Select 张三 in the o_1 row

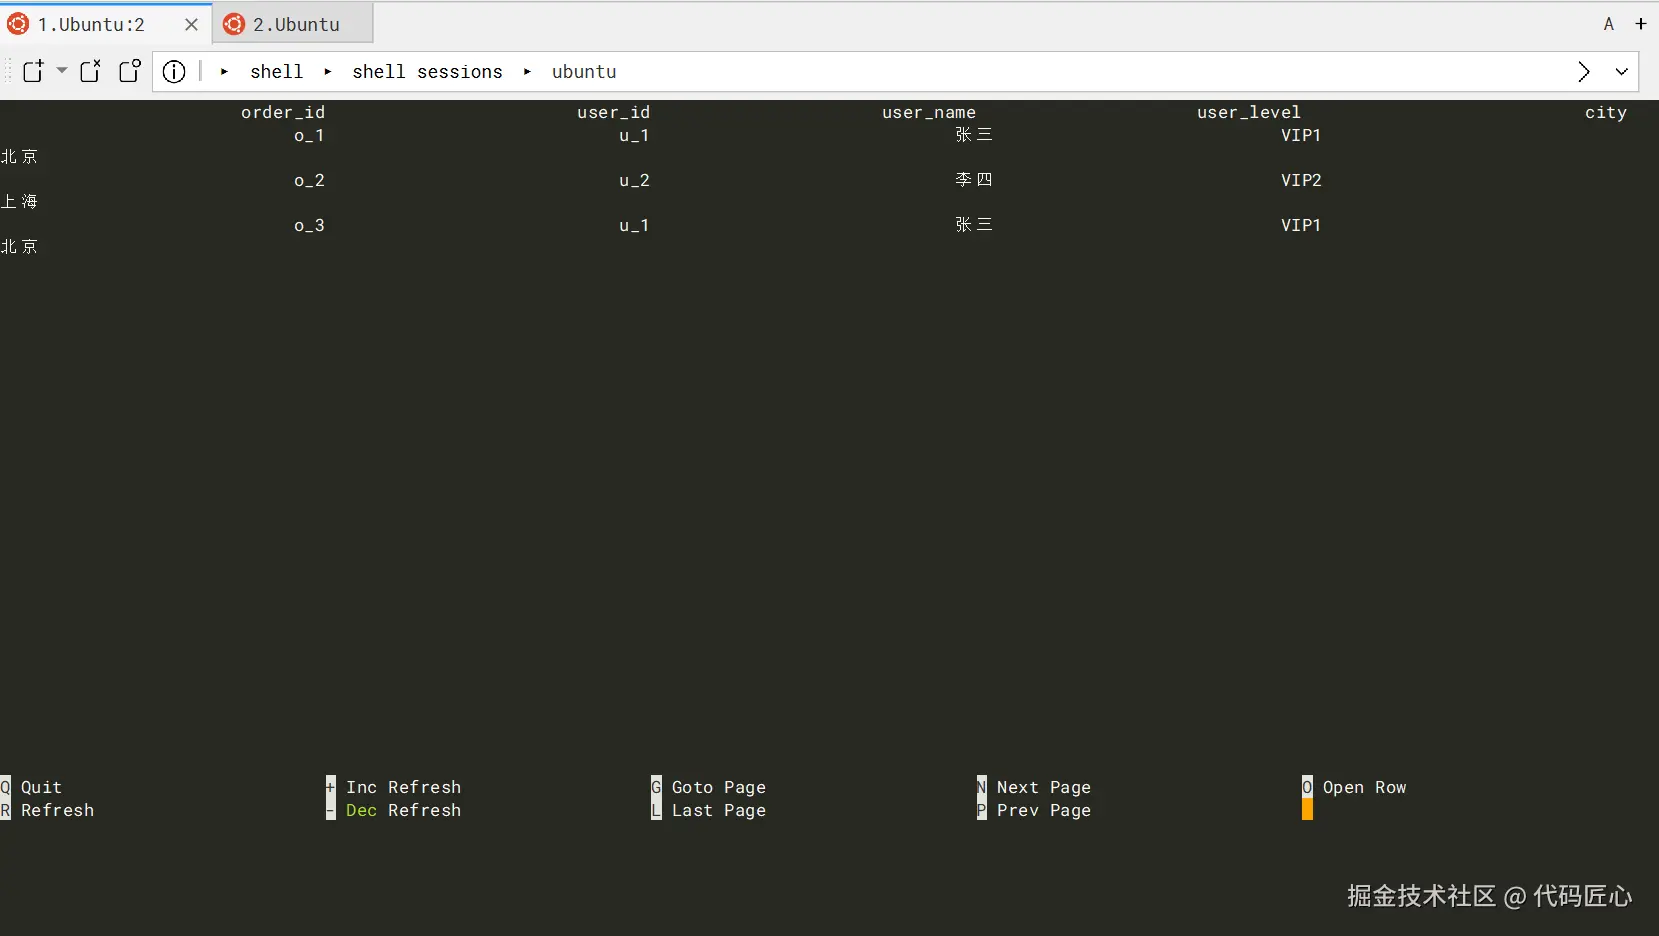(x=974, y=135)
